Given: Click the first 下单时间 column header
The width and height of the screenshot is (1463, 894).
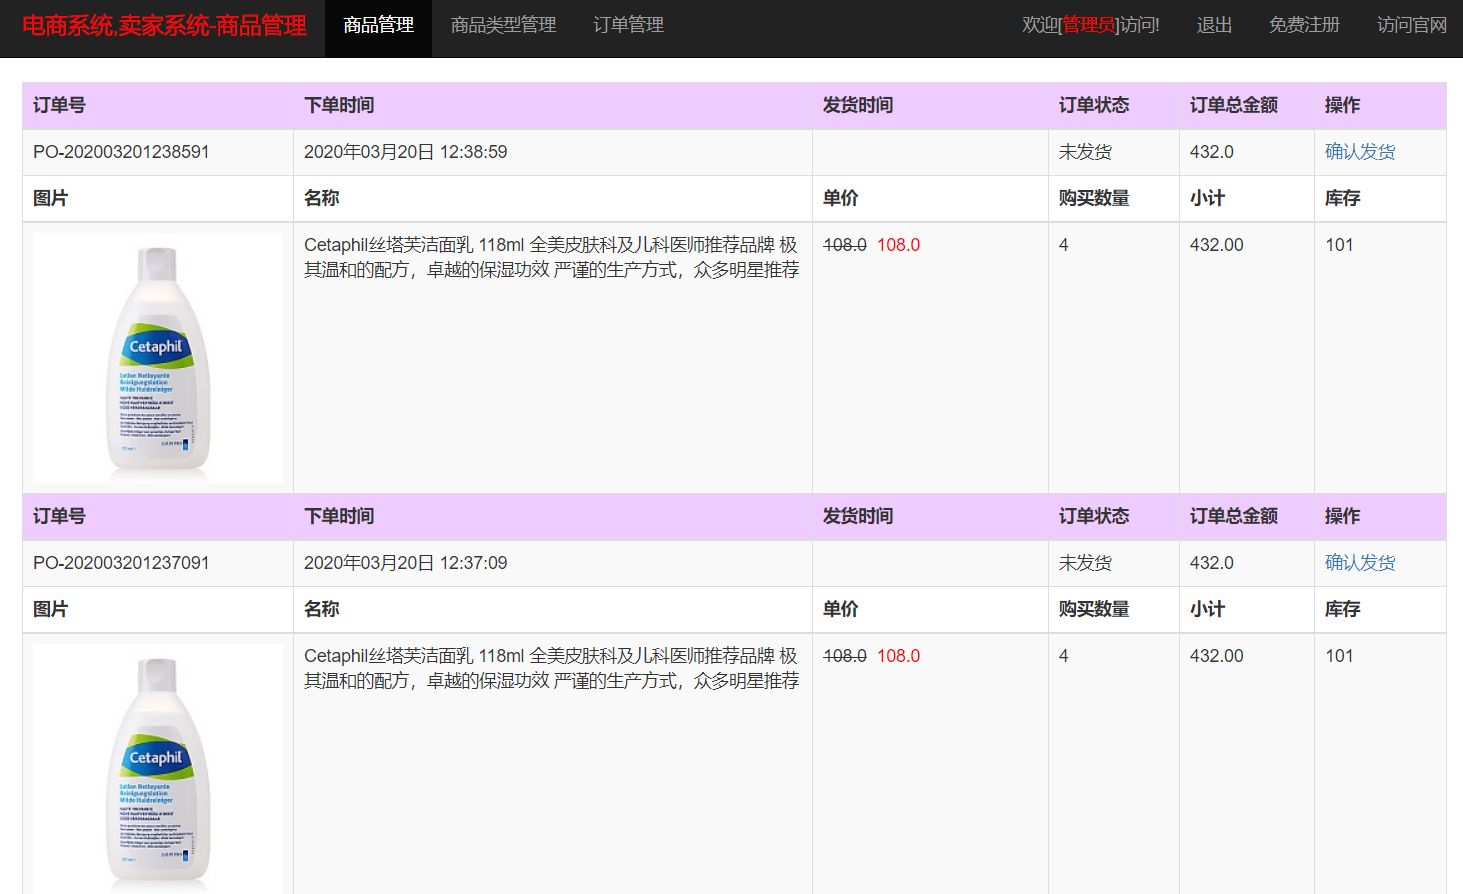Looking at the screenshot, I should [x=339, y=105].
